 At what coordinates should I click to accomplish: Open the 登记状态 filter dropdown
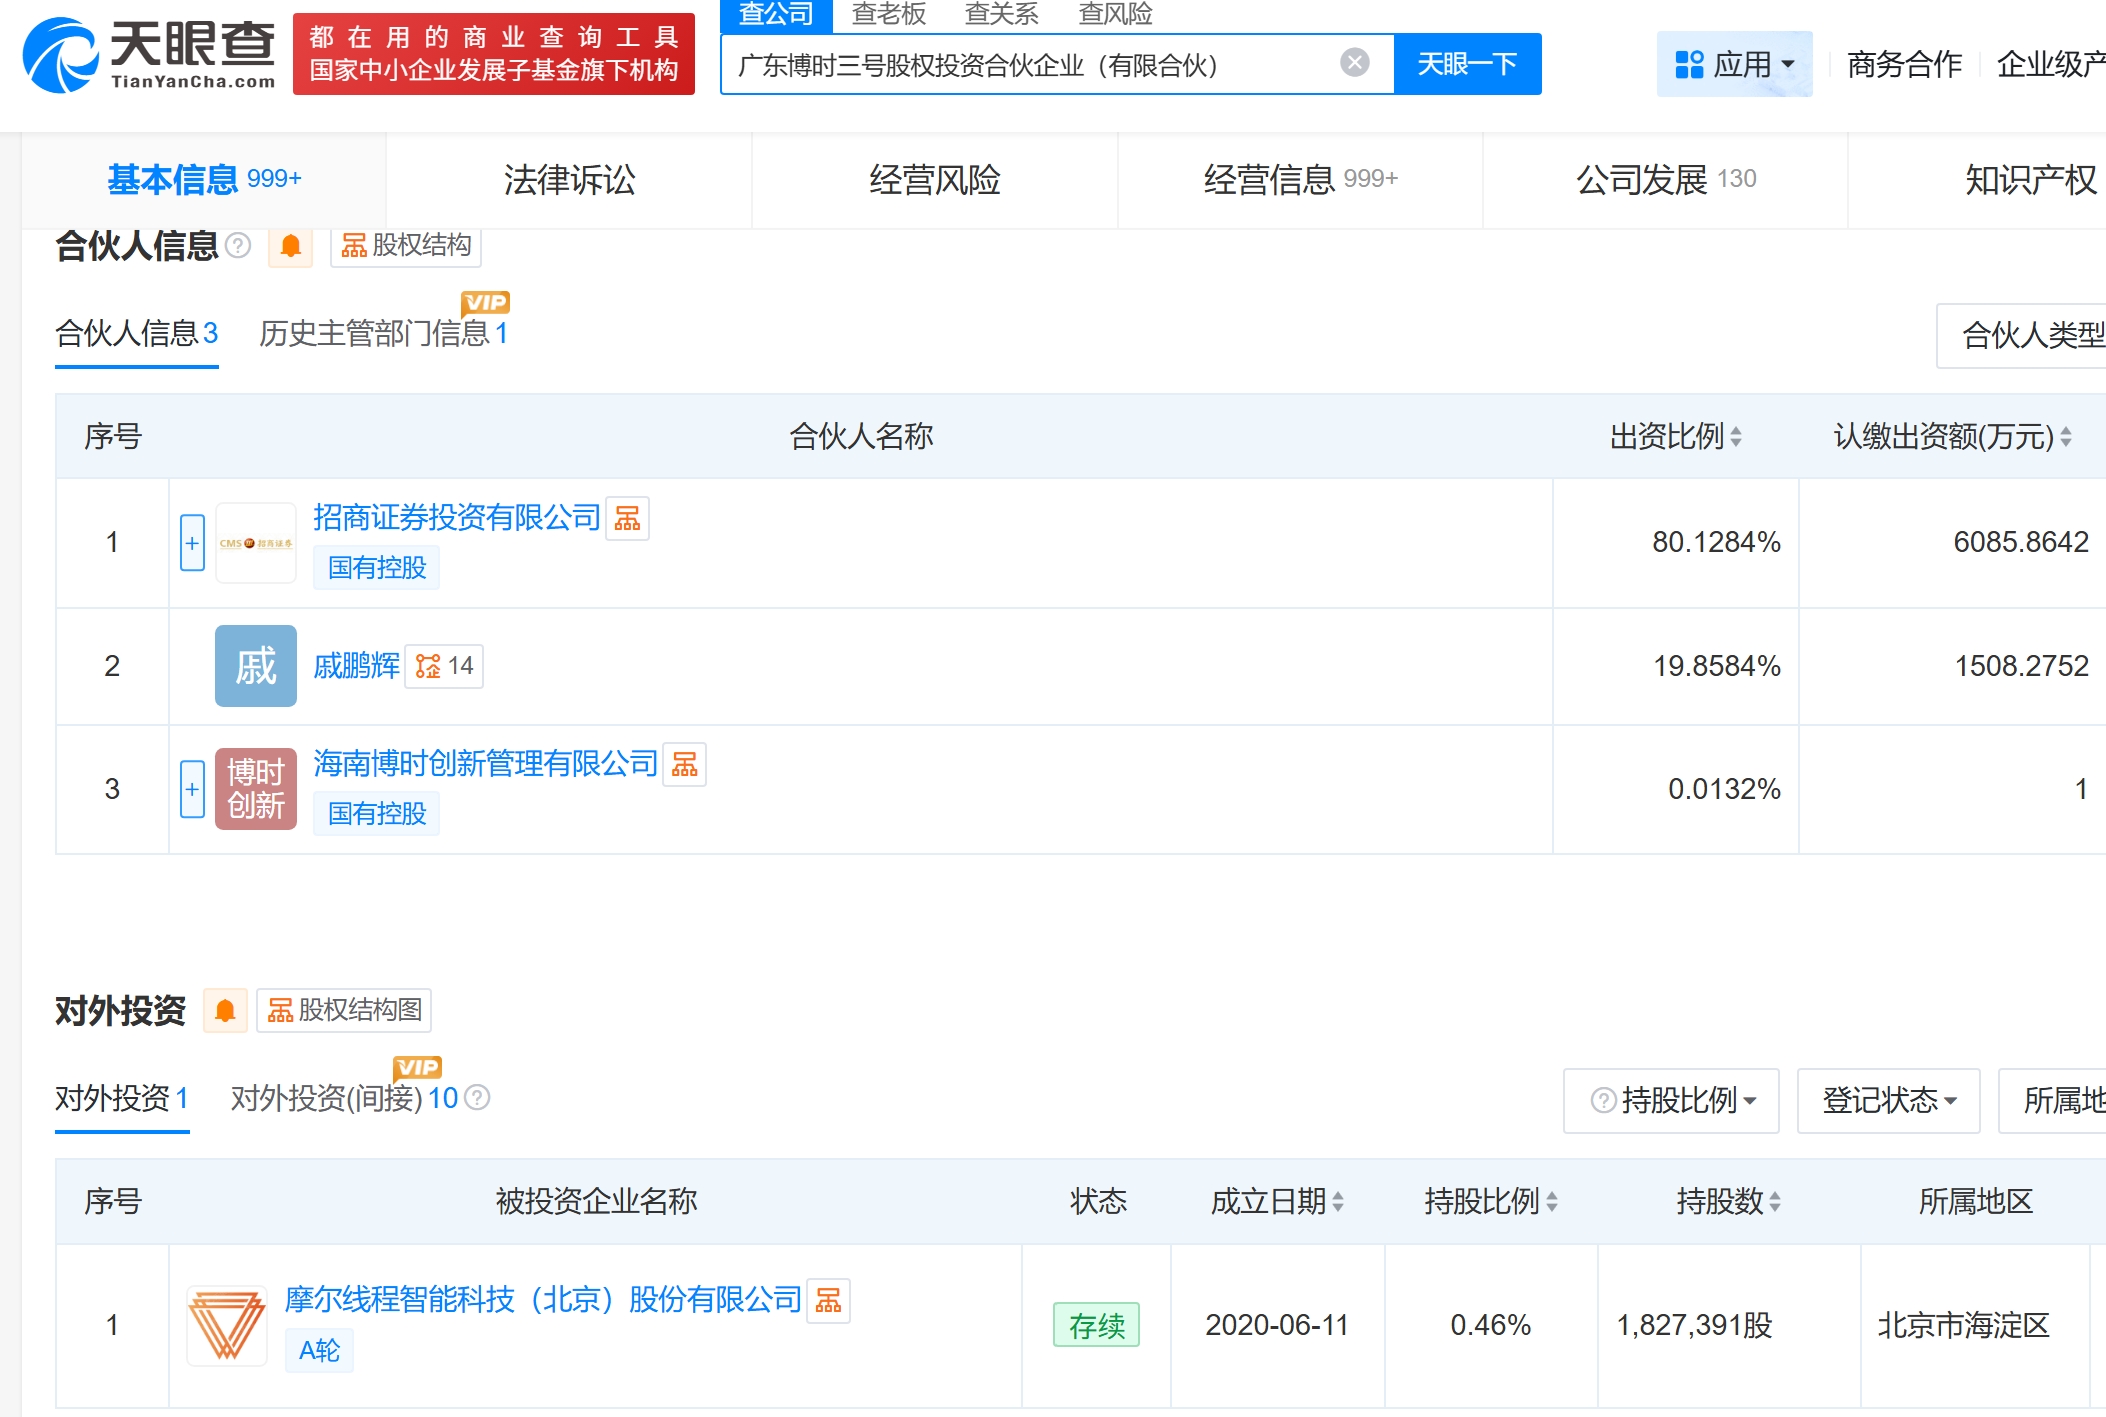click(1888, 1100)
